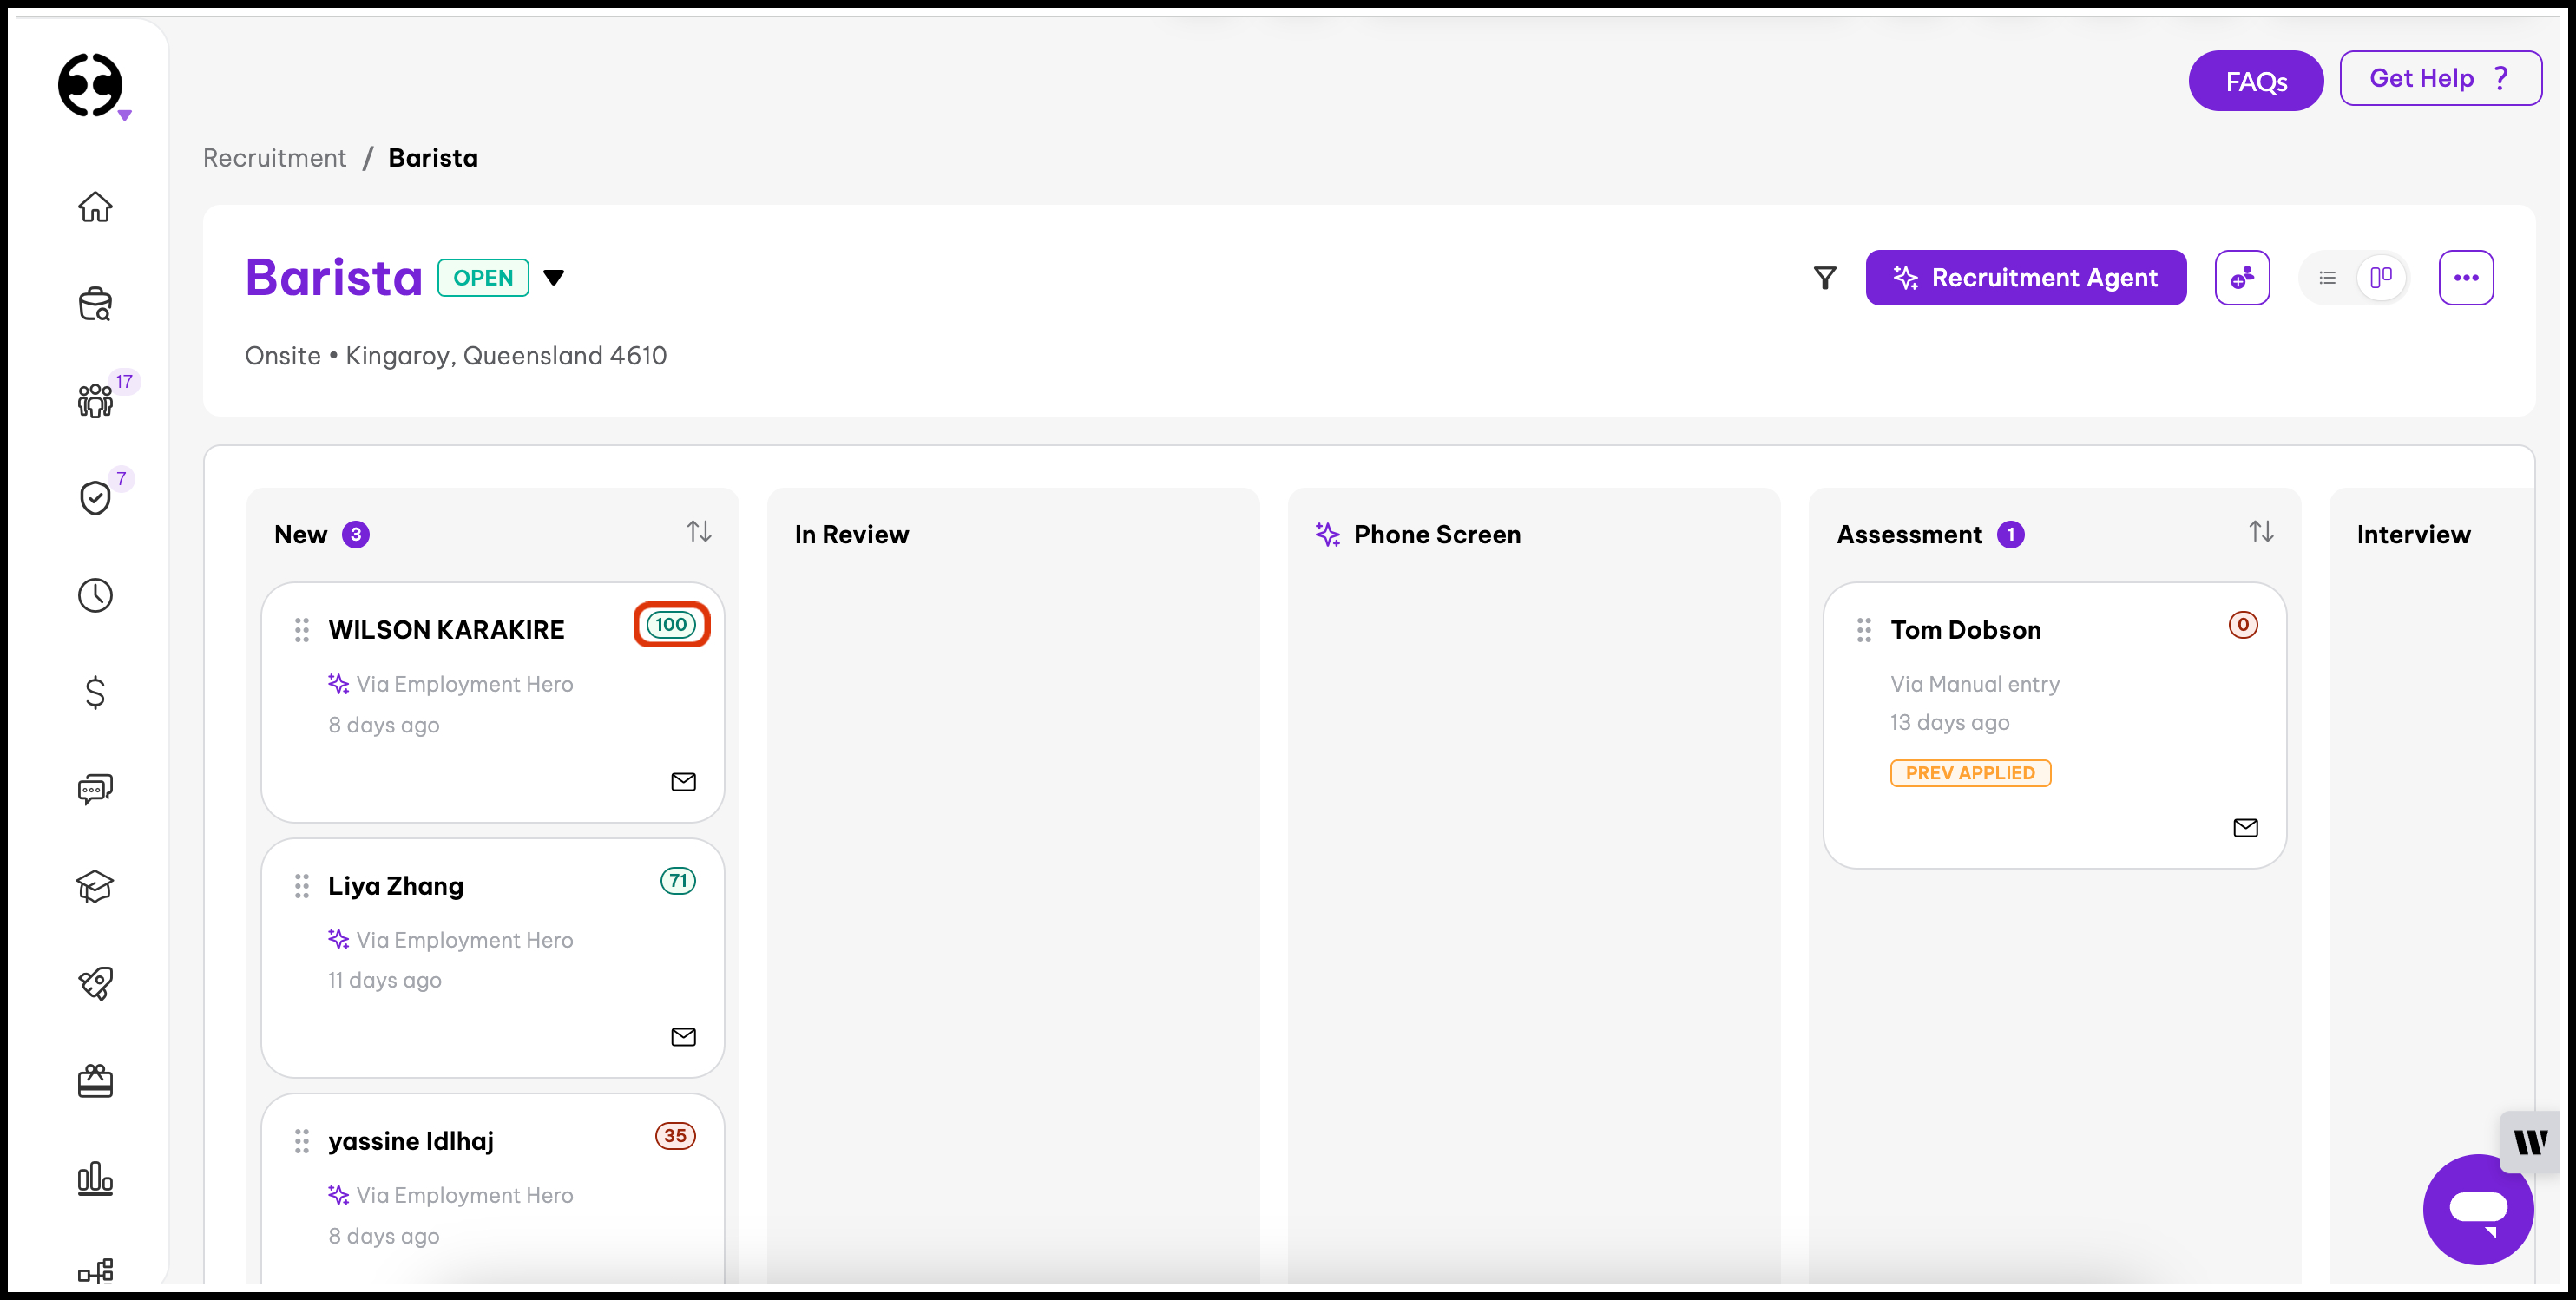Open the timesheet clock icon in sidebar
Viewport: 2576px width, 1300px height.
tap(95, 595)
